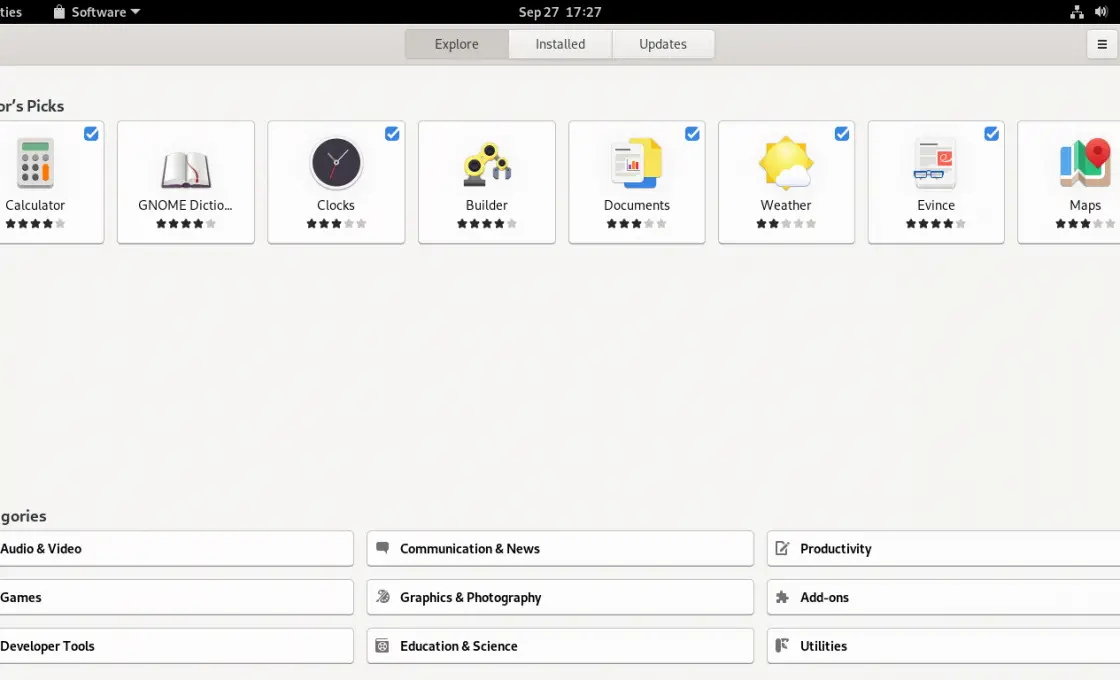Click the Maps app name label
This screenshot has width=1120, height=680.
[1085, 206]
